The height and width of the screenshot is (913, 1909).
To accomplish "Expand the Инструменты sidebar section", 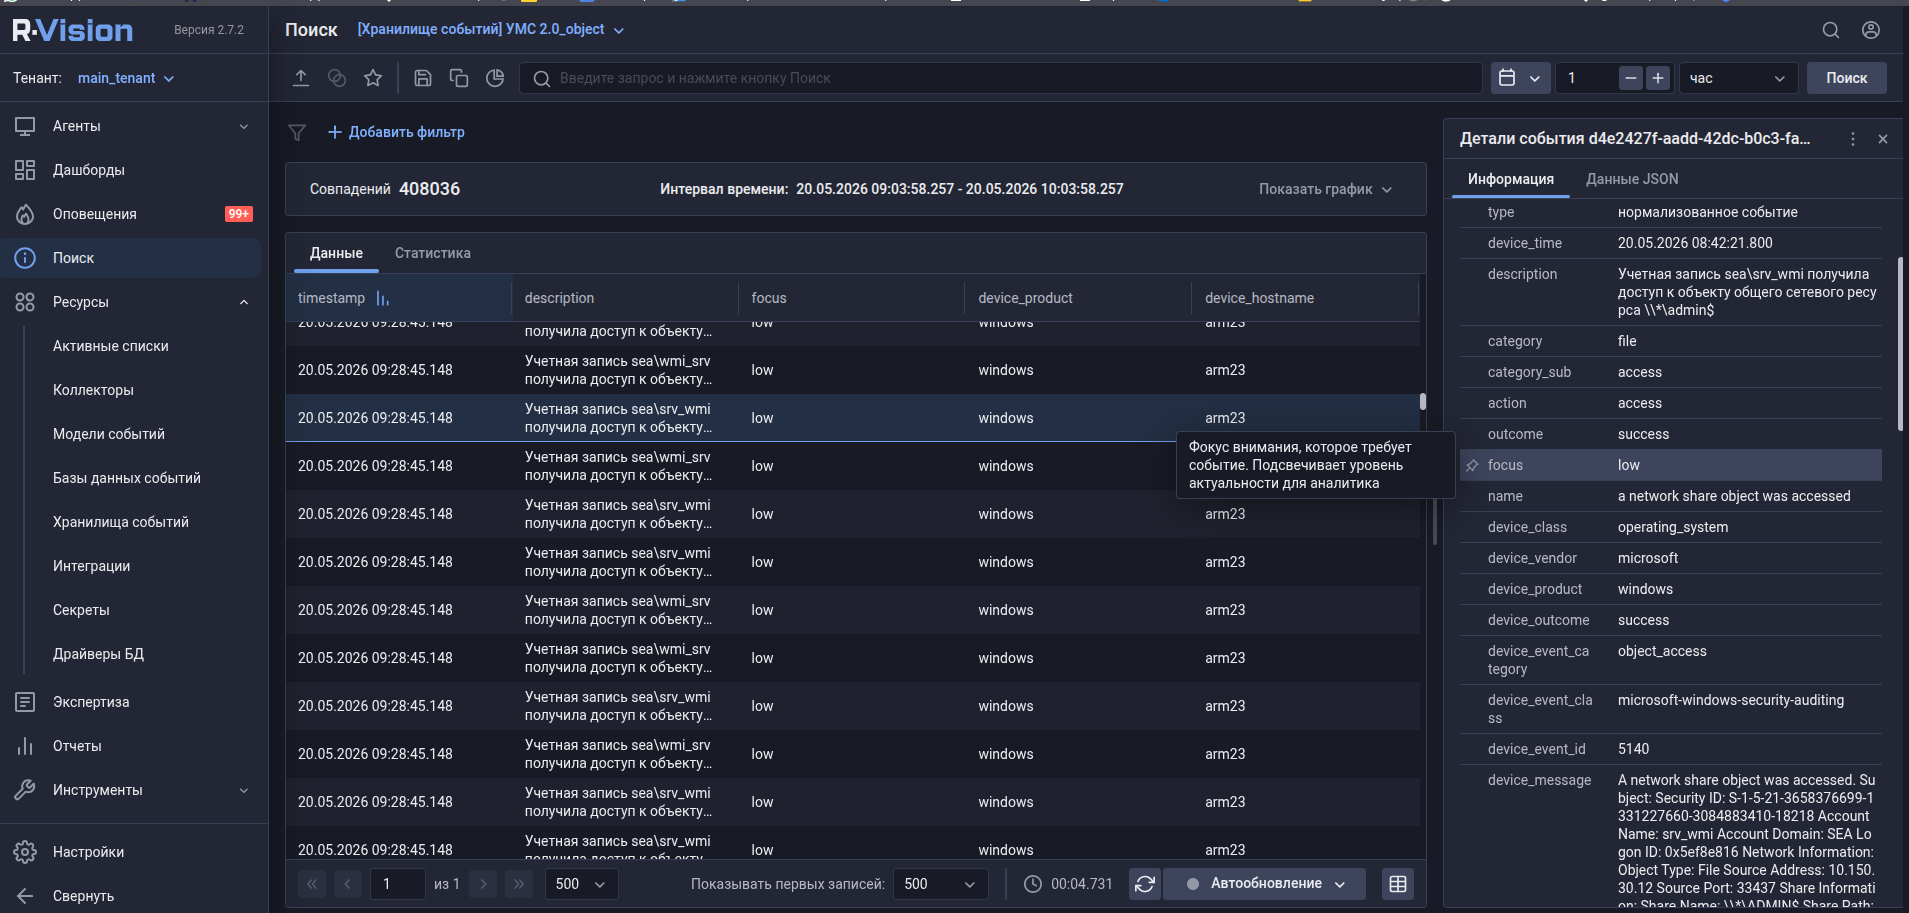I will (134, 790).
